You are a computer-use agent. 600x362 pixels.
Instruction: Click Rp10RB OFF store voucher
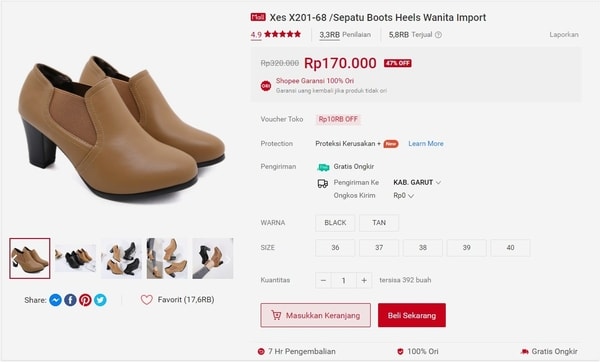[x=338, y=119]
